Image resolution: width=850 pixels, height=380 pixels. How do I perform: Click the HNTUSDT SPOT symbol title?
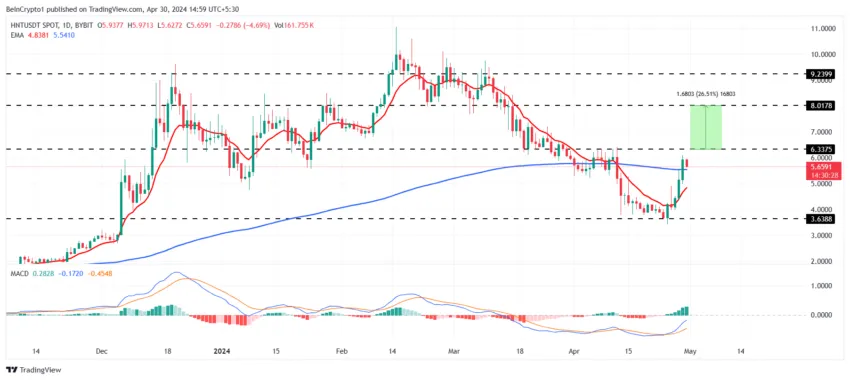point(32,24)
